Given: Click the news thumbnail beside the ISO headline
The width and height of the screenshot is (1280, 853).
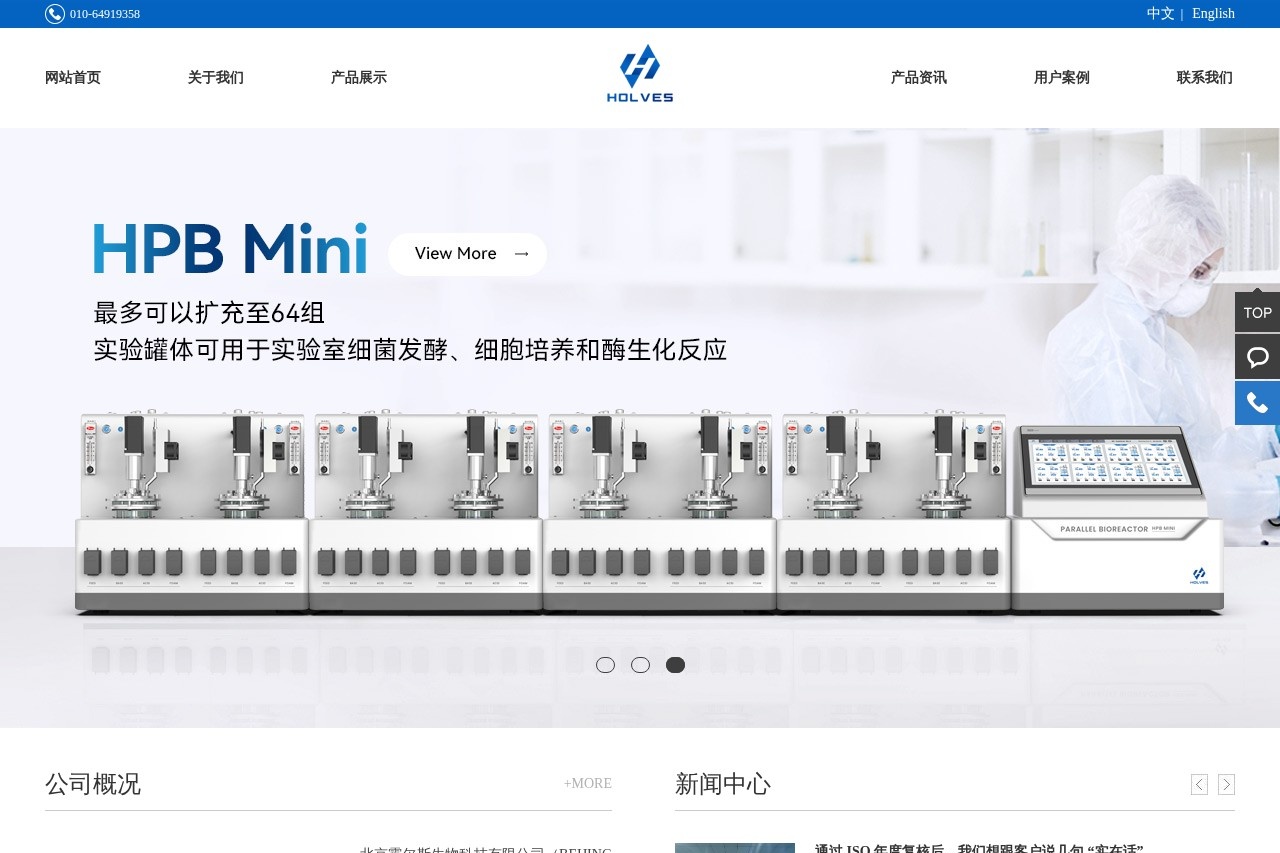Looking at the screenshot, I should [735, 848].
